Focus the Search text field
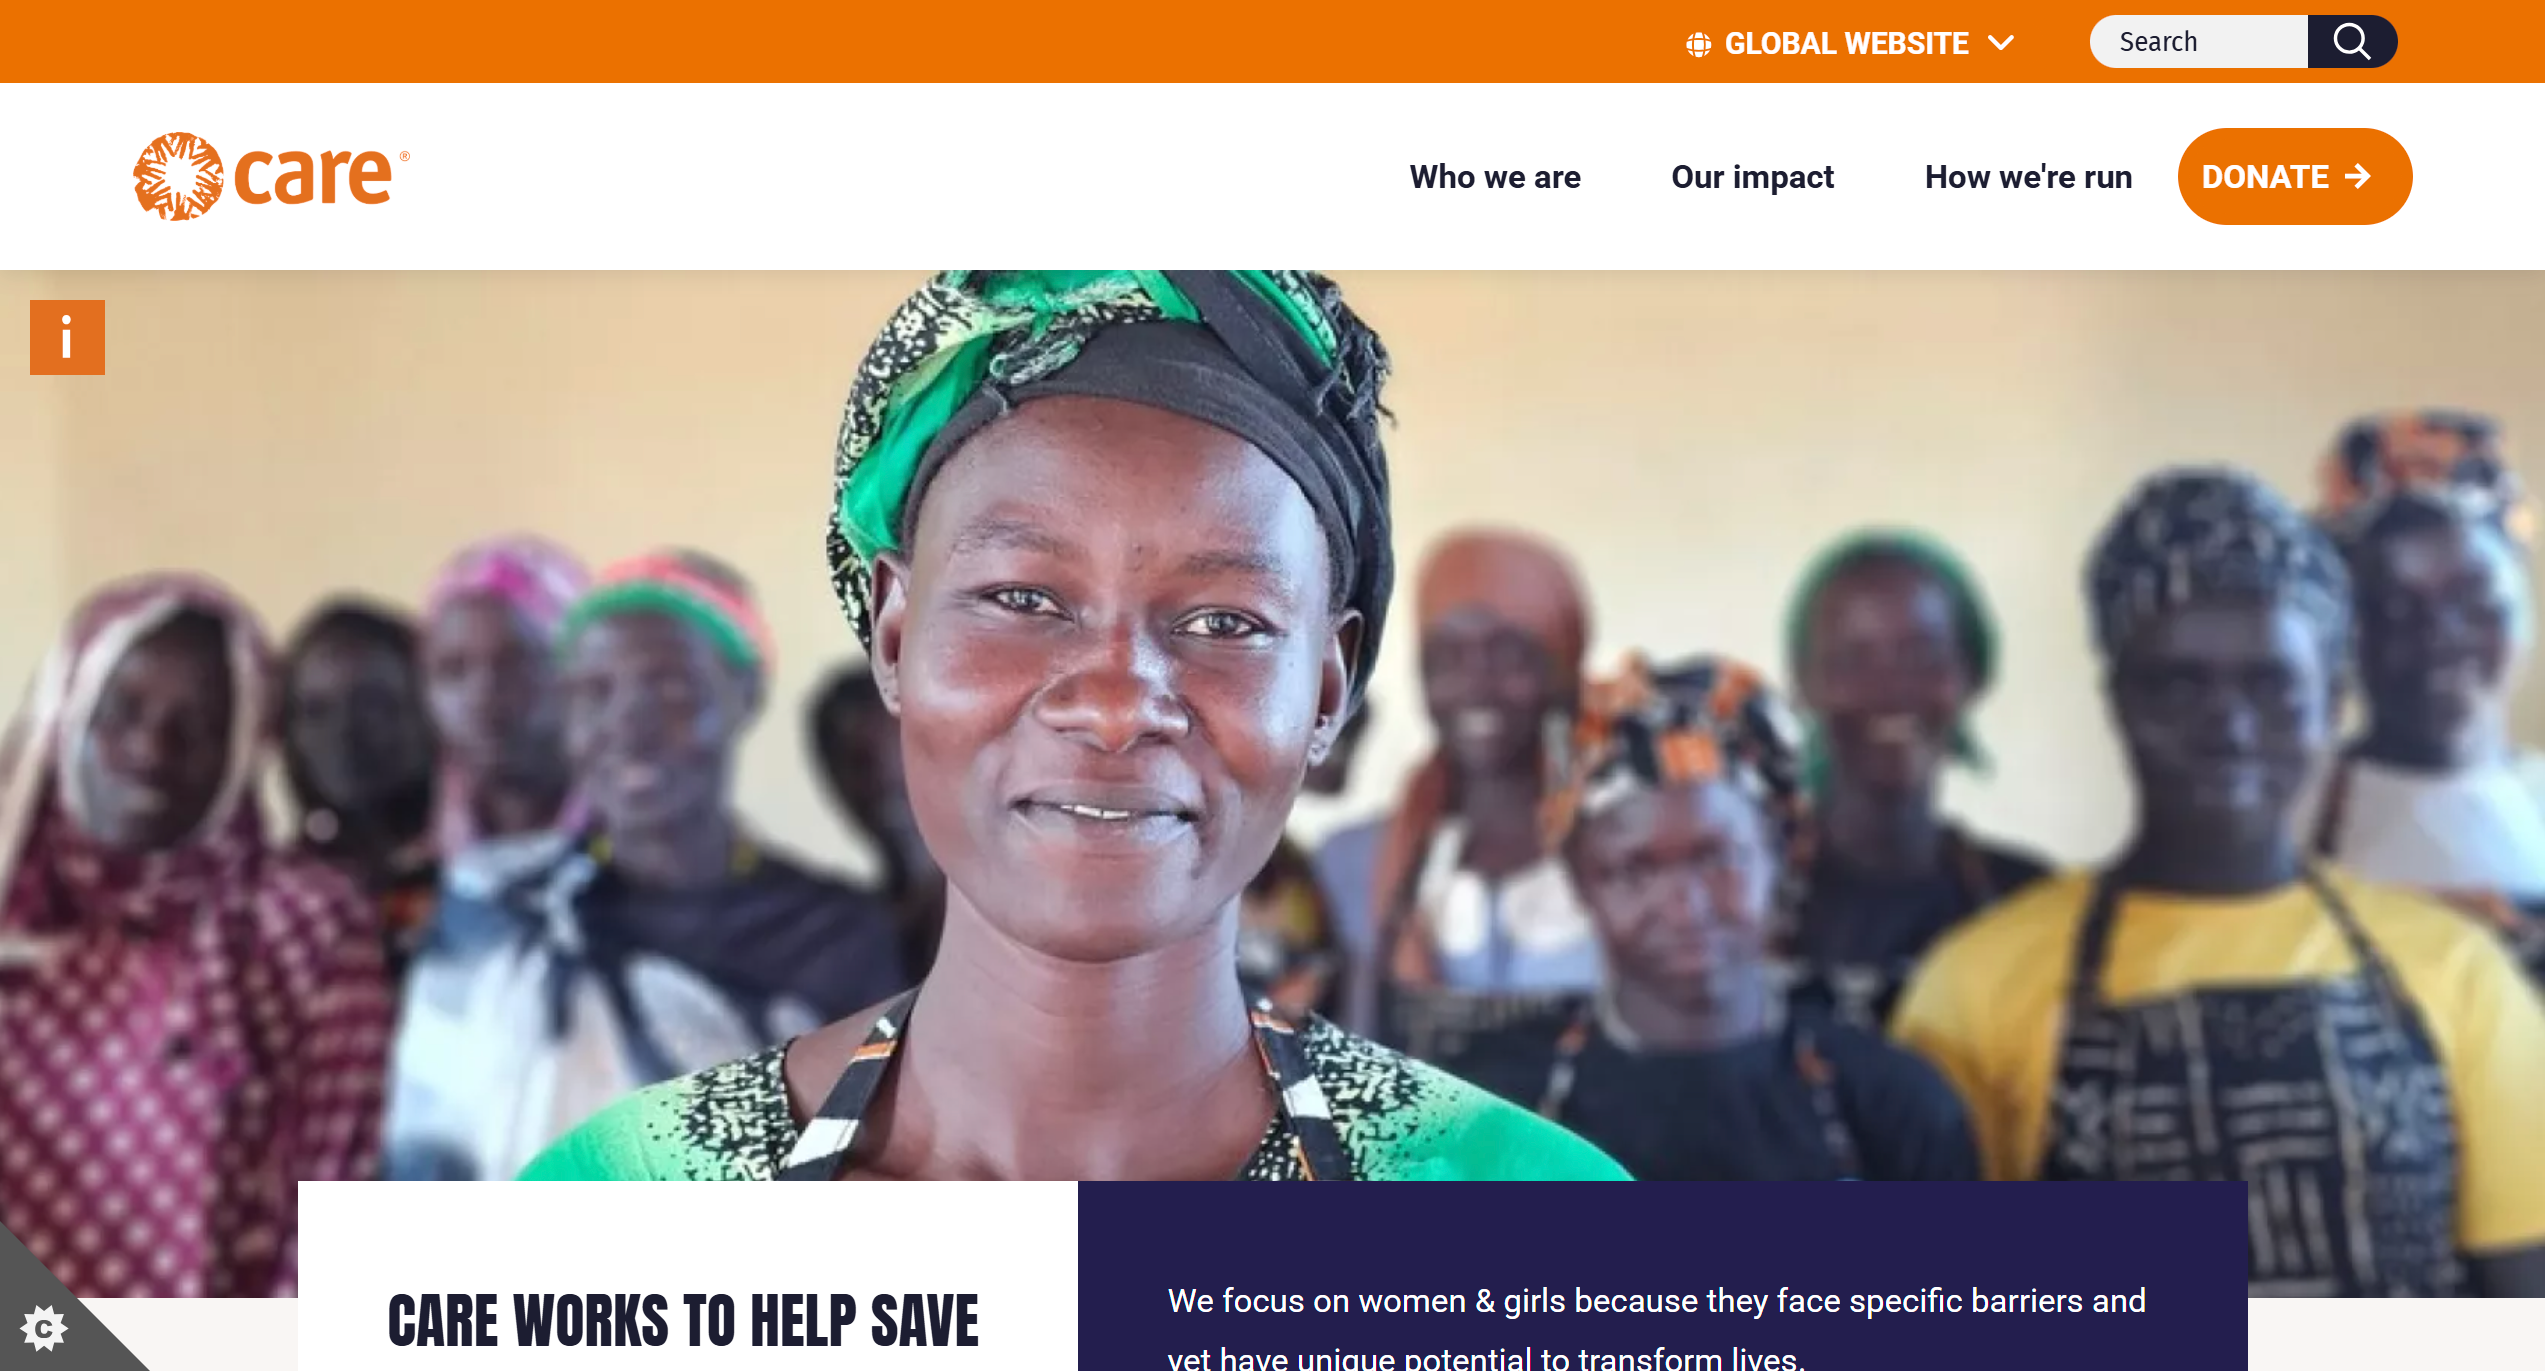This screenshot has width=2545, height=1371. [2198, 42]
